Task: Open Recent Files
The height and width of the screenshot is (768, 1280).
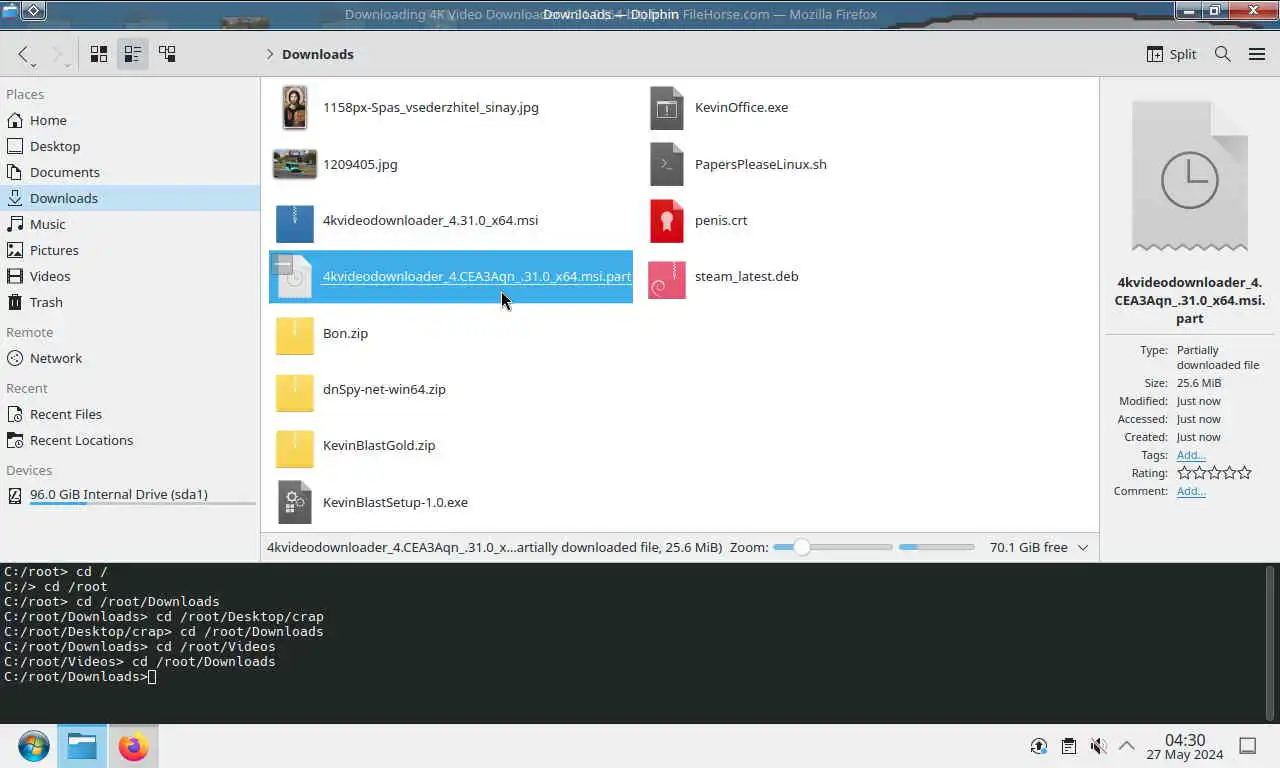Action: pos(130,414)
